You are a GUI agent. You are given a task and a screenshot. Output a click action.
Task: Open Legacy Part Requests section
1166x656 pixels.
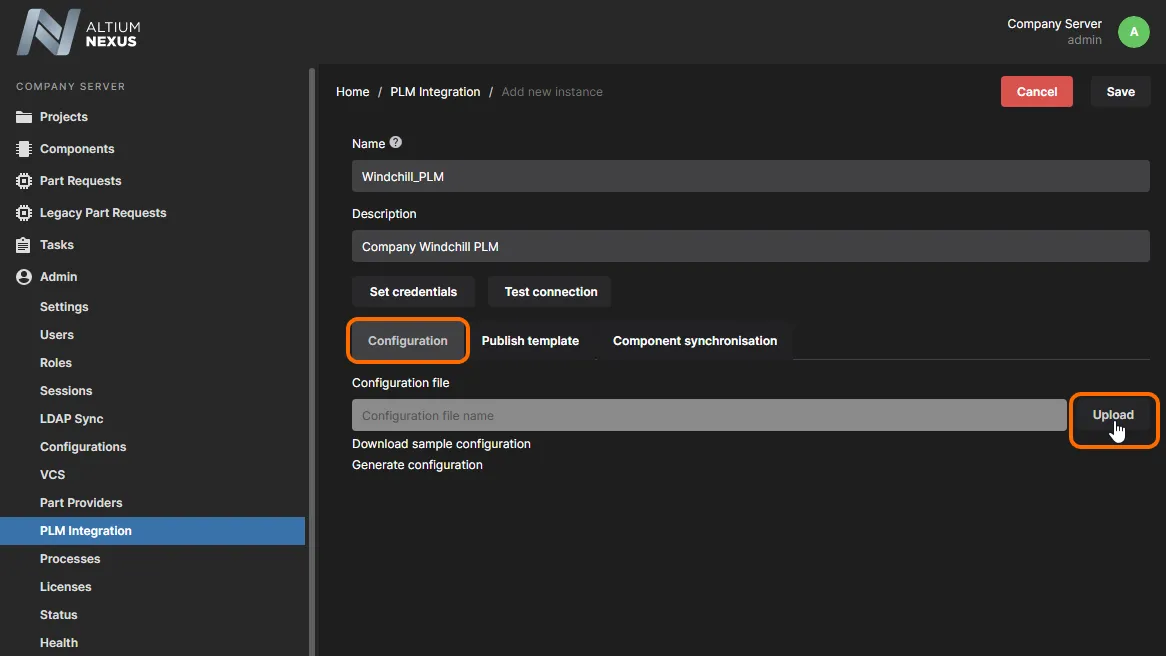pos(103,213)
